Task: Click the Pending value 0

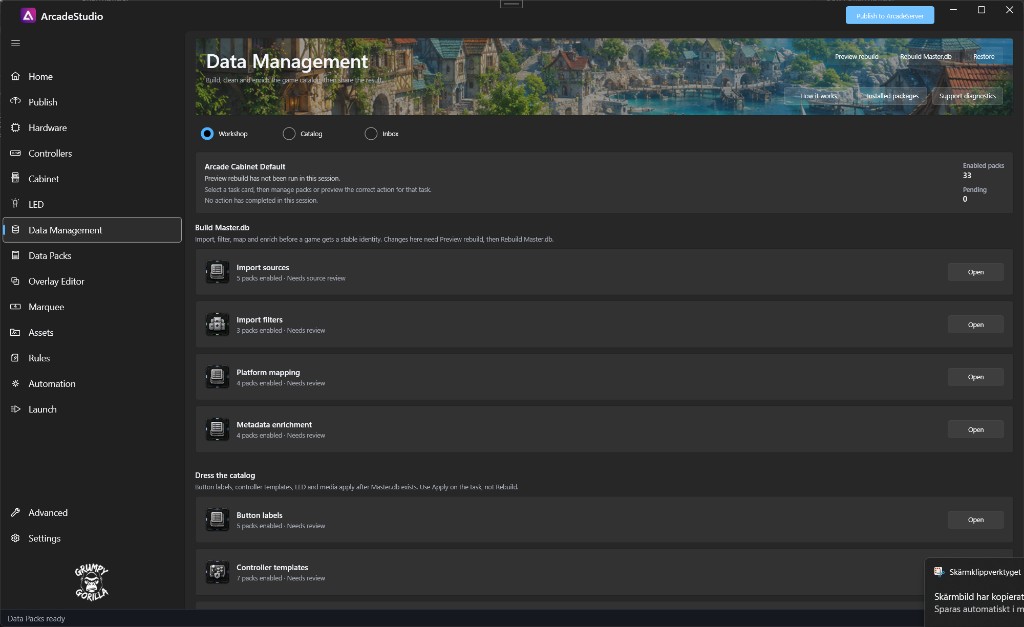Action: (965, 199)
